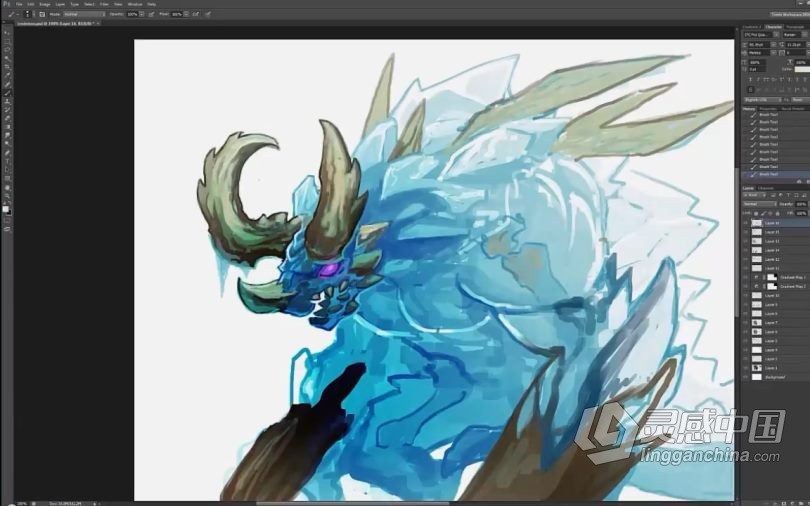This screenshot has width=810, height=506.
Task: Filter layers by type layers
Action: [788, 195]
